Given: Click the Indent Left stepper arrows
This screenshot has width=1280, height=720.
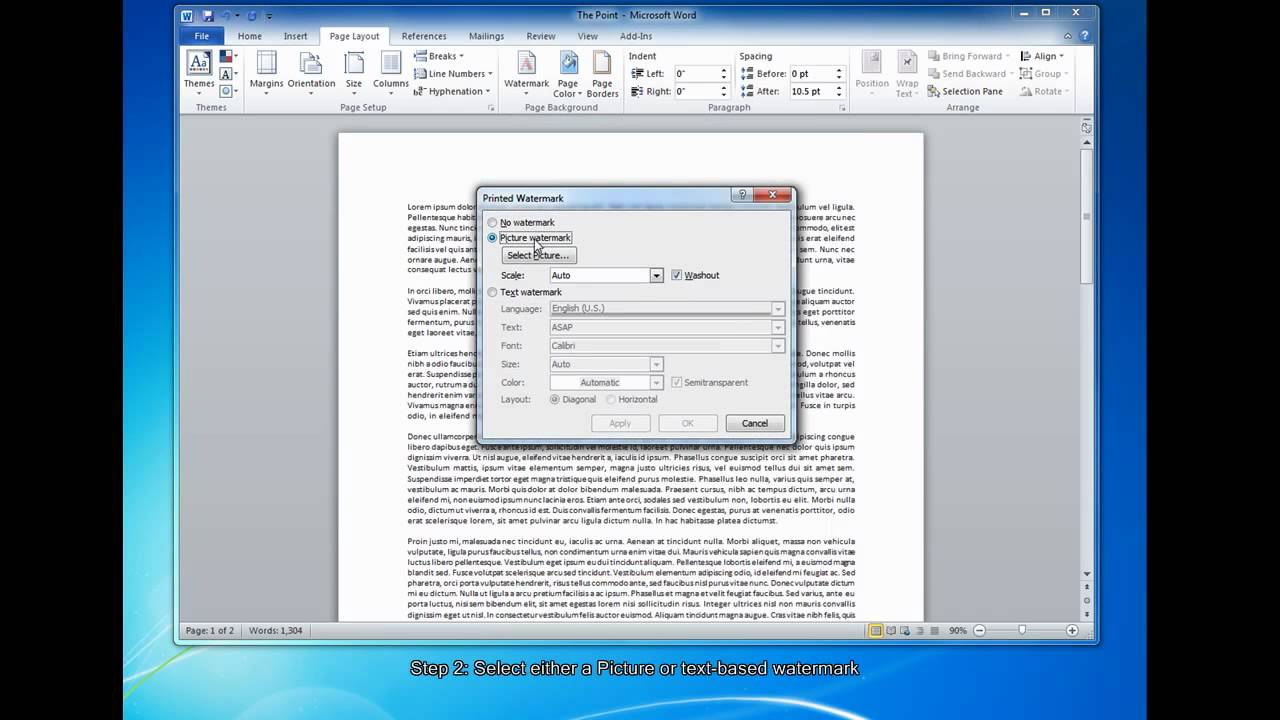Looking at the screenshot, I should pyautogui.click(x=724, y=74).
